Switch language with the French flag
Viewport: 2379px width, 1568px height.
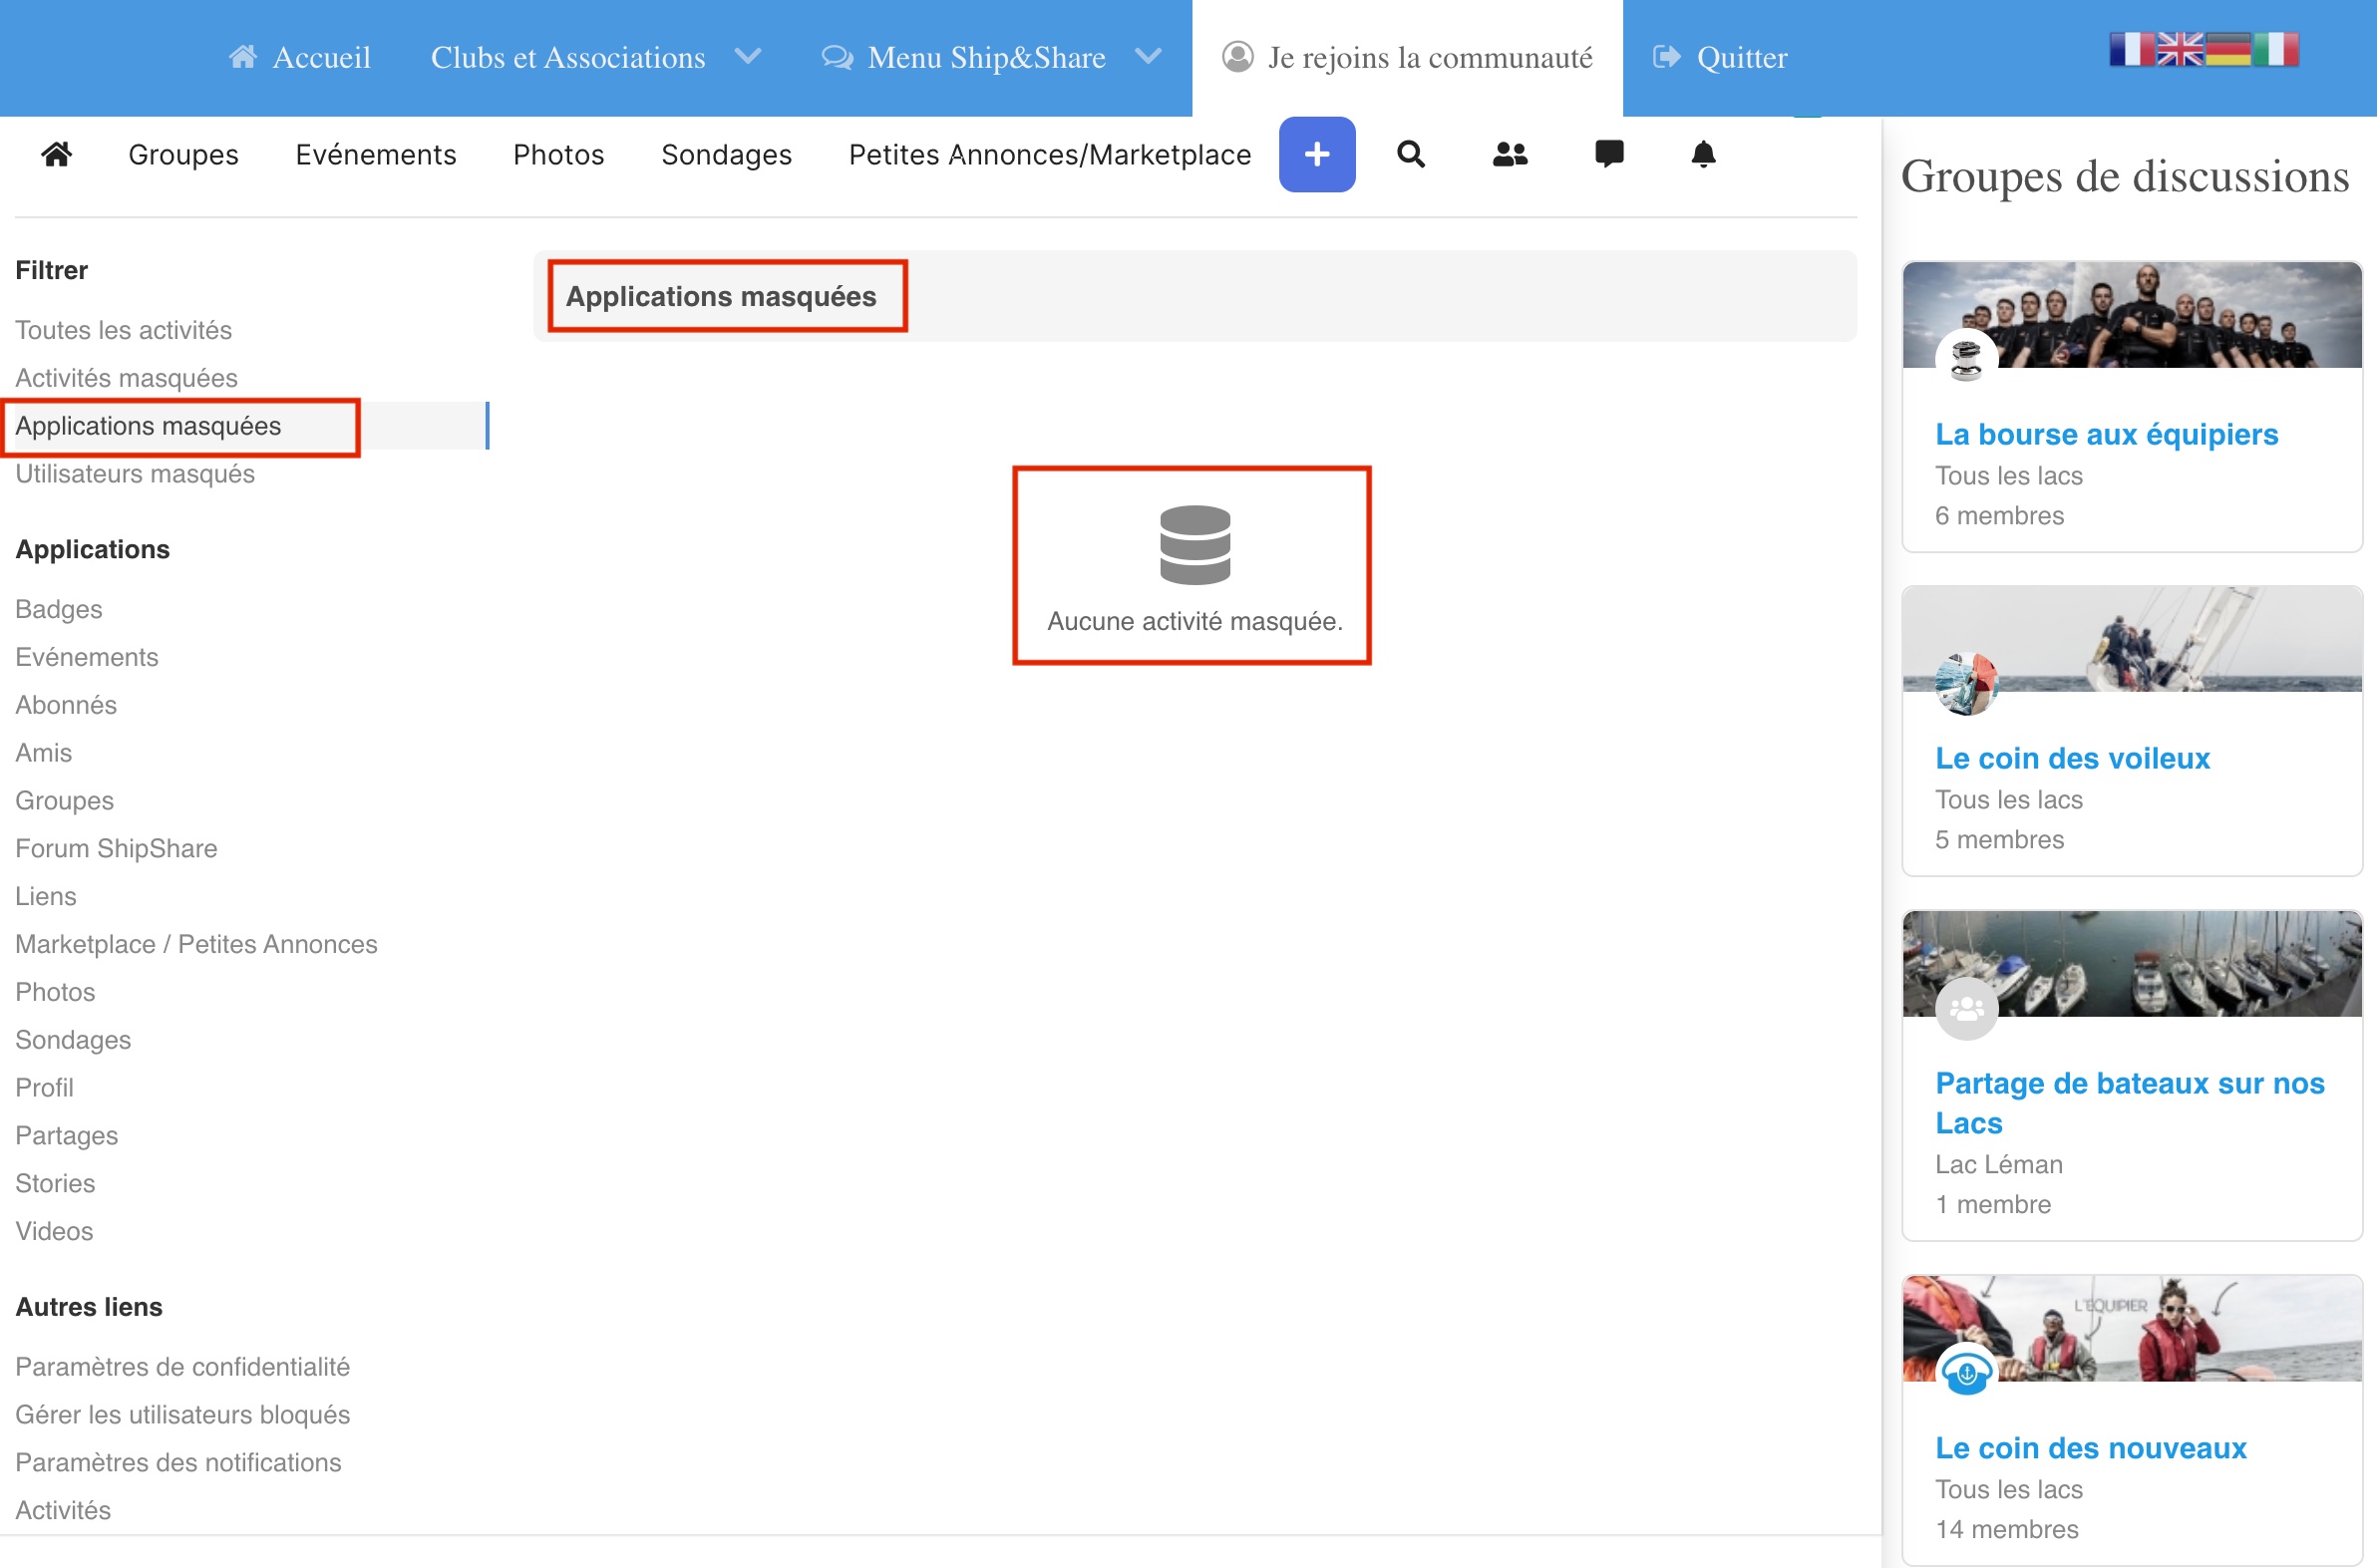[x=2131, y=49]
